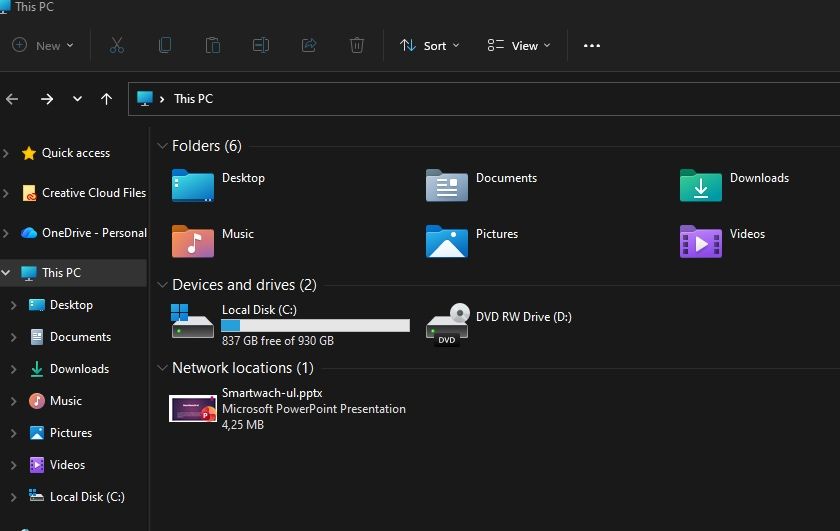Expand Local Disk (C:) sidebar node
Screen dimensions: 840x531
click(x=13, y=497)
